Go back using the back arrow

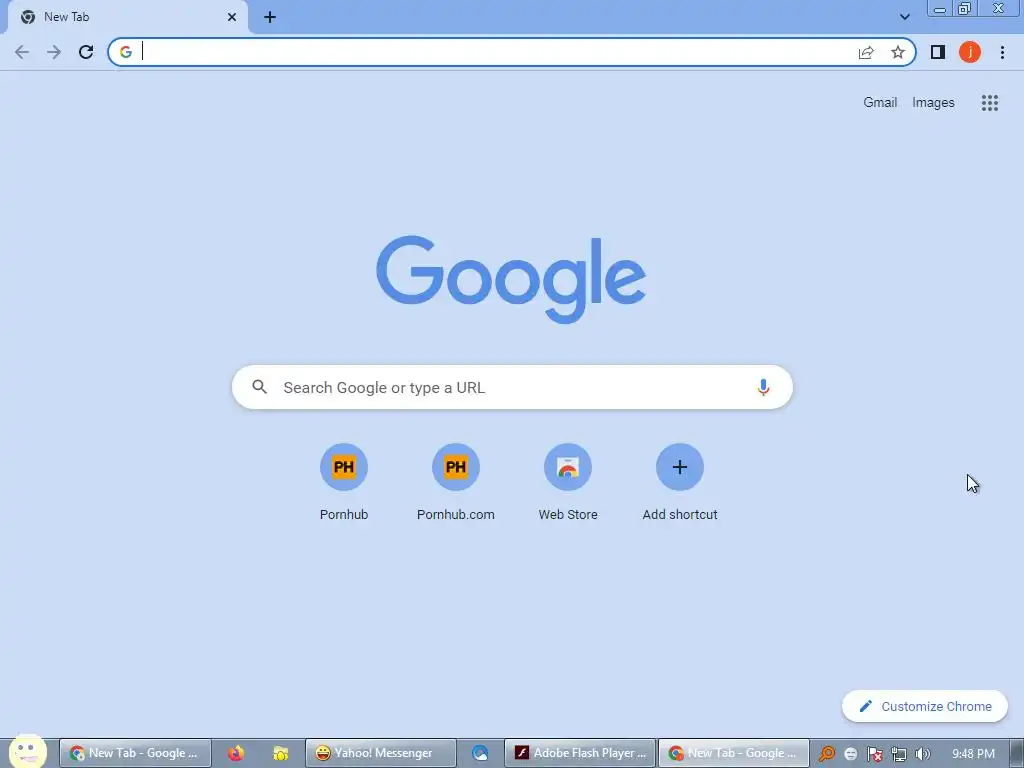[x=22, y=52]
